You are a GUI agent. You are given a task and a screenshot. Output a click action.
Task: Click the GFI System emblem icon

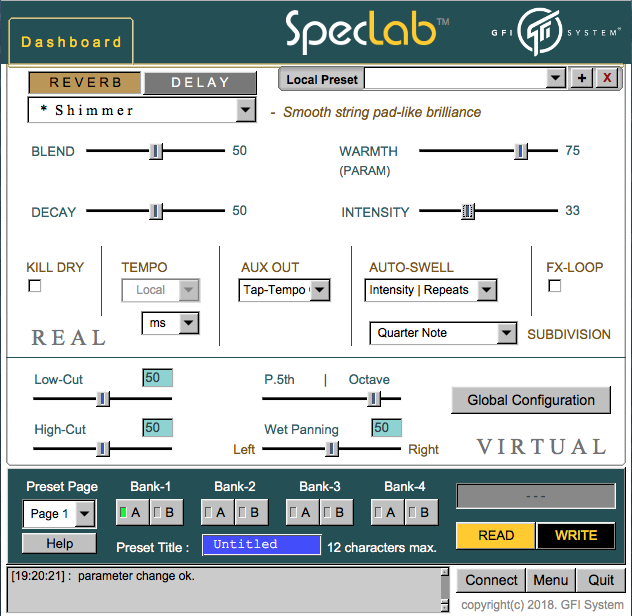540,32
